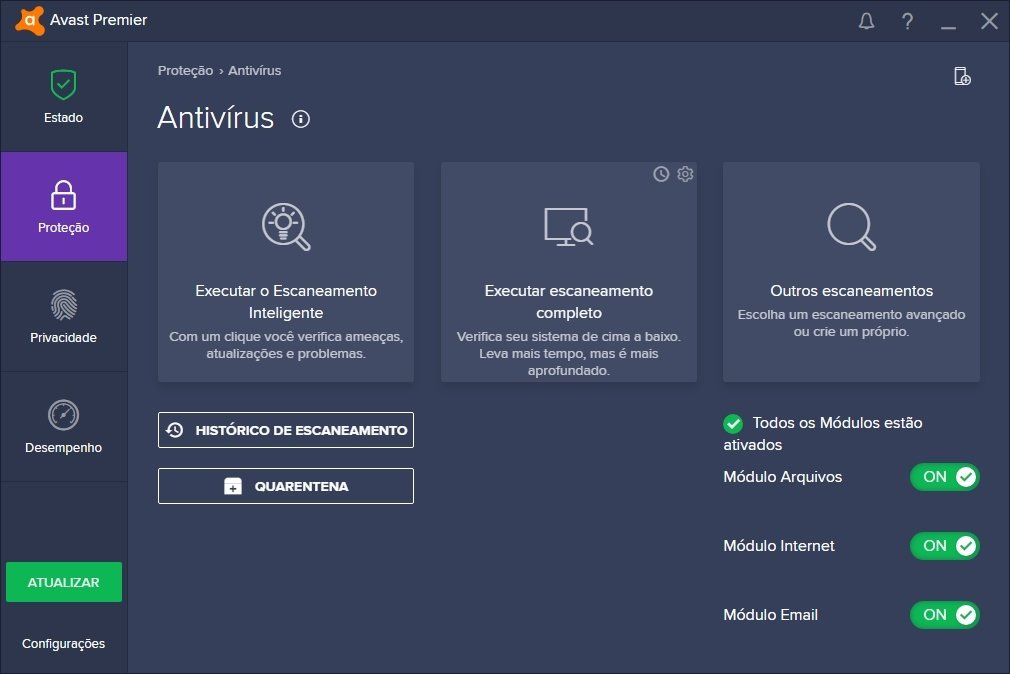The image size is (1010, 674).
Task: Open scan settings via the gear icon
Action: click(684, 173)
